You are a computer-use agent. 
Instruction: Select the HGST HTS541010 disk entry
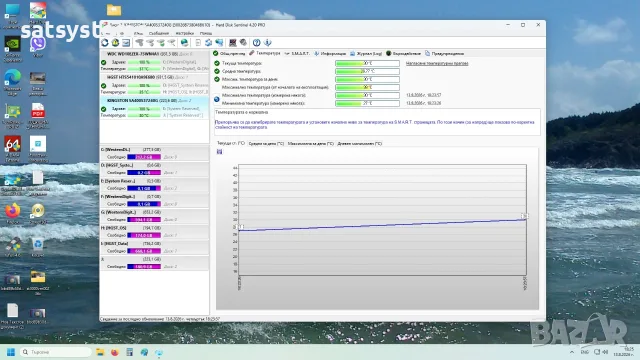pyautogui.click(x=154, y=84)
